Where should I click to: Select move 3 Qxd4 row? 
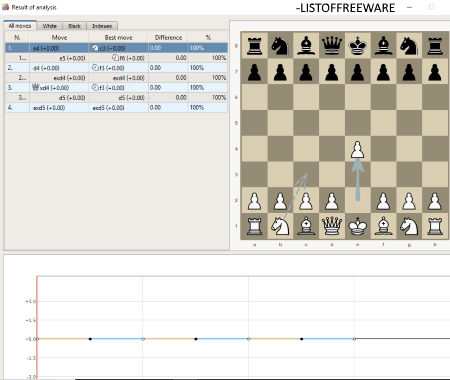(116, 88)
